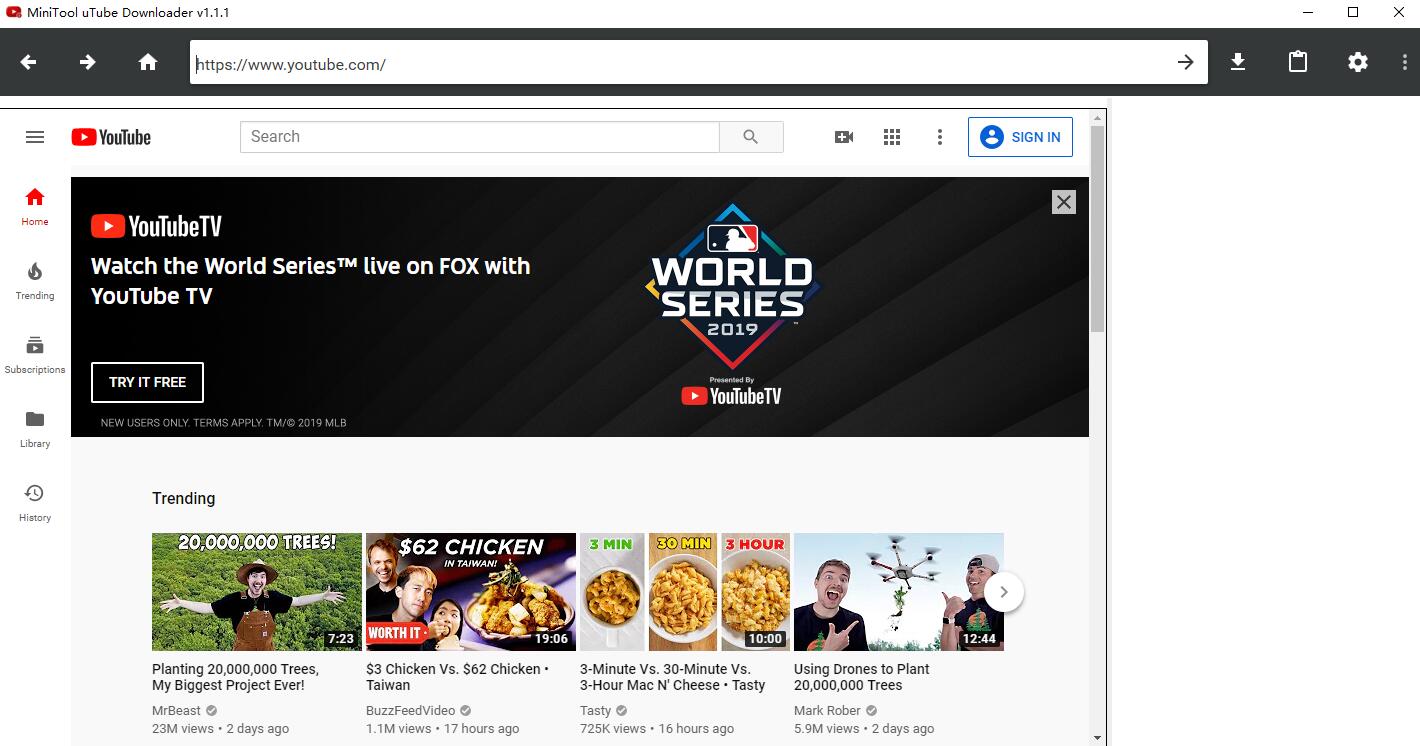
Task: Open '3-Minute Vs. 30-Minute' Mac title
Action: (x=672, y=677)
